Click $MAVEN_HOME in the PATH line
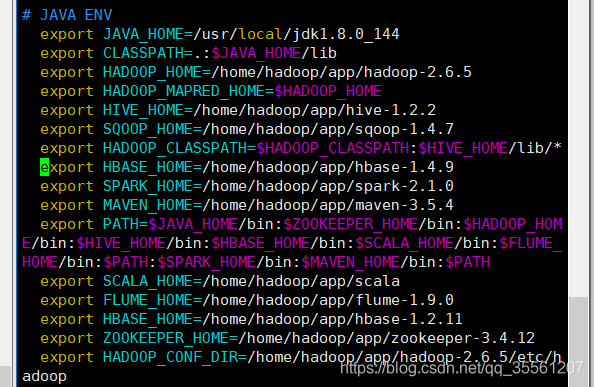The height and width of the screenshot is (387, 594). pos(350,262)
